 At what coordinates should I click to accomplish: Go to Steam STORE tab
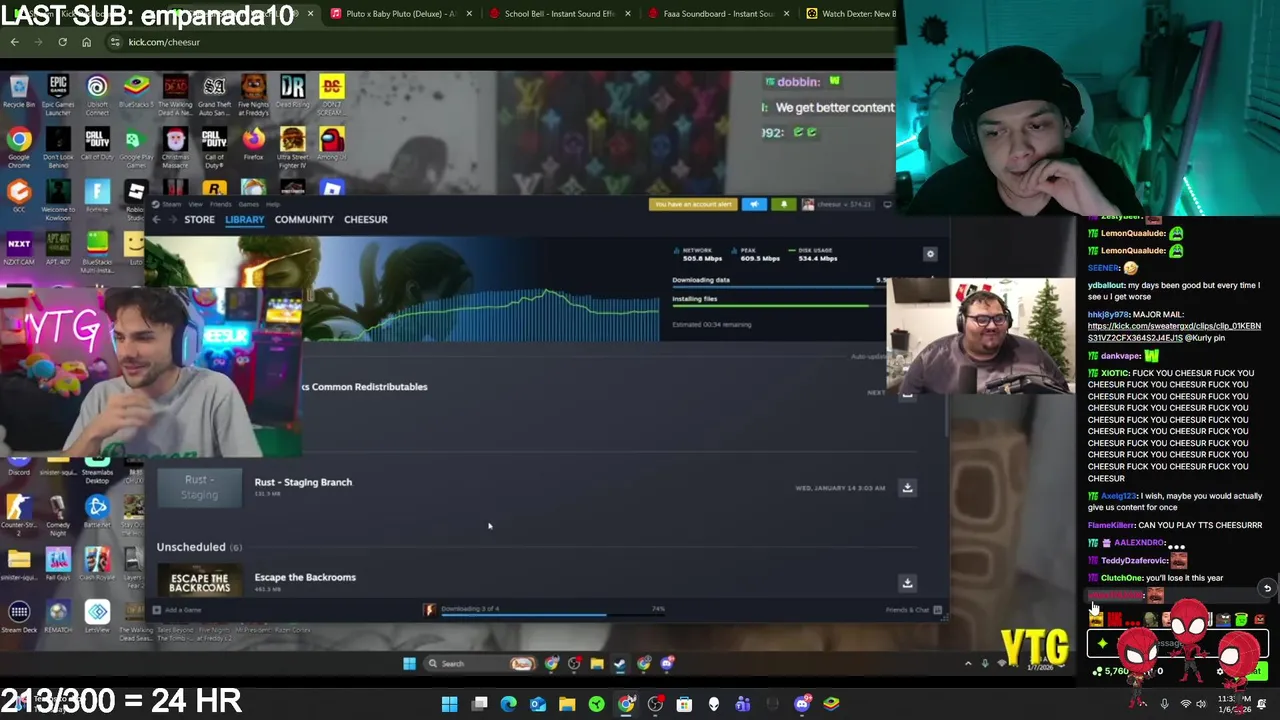(199, 219)
